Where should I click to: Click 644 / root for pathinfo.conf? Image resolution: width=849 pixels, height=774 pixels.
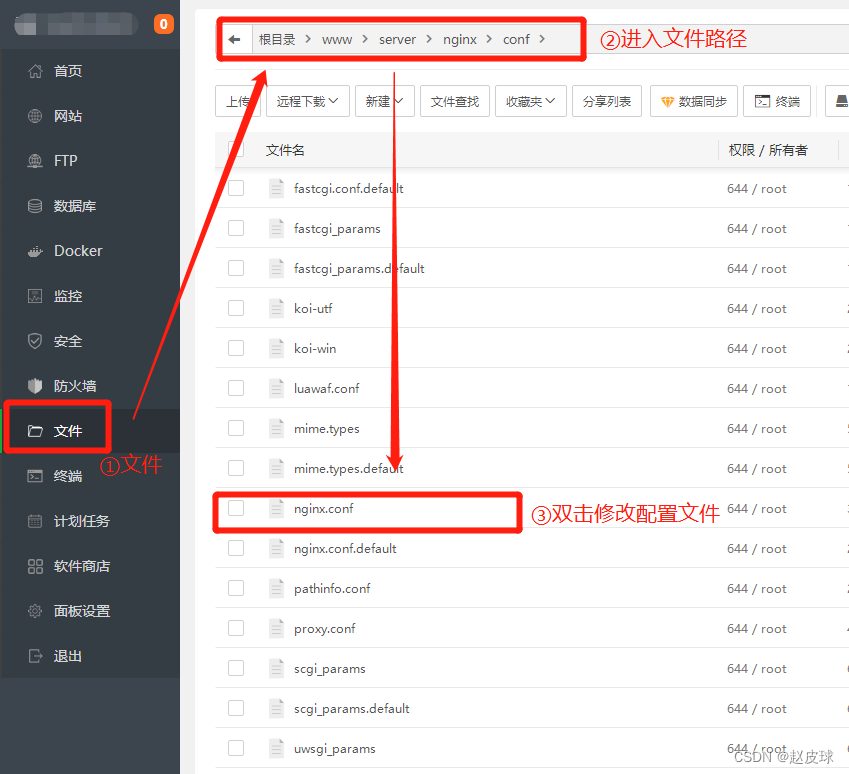(756, 589)
